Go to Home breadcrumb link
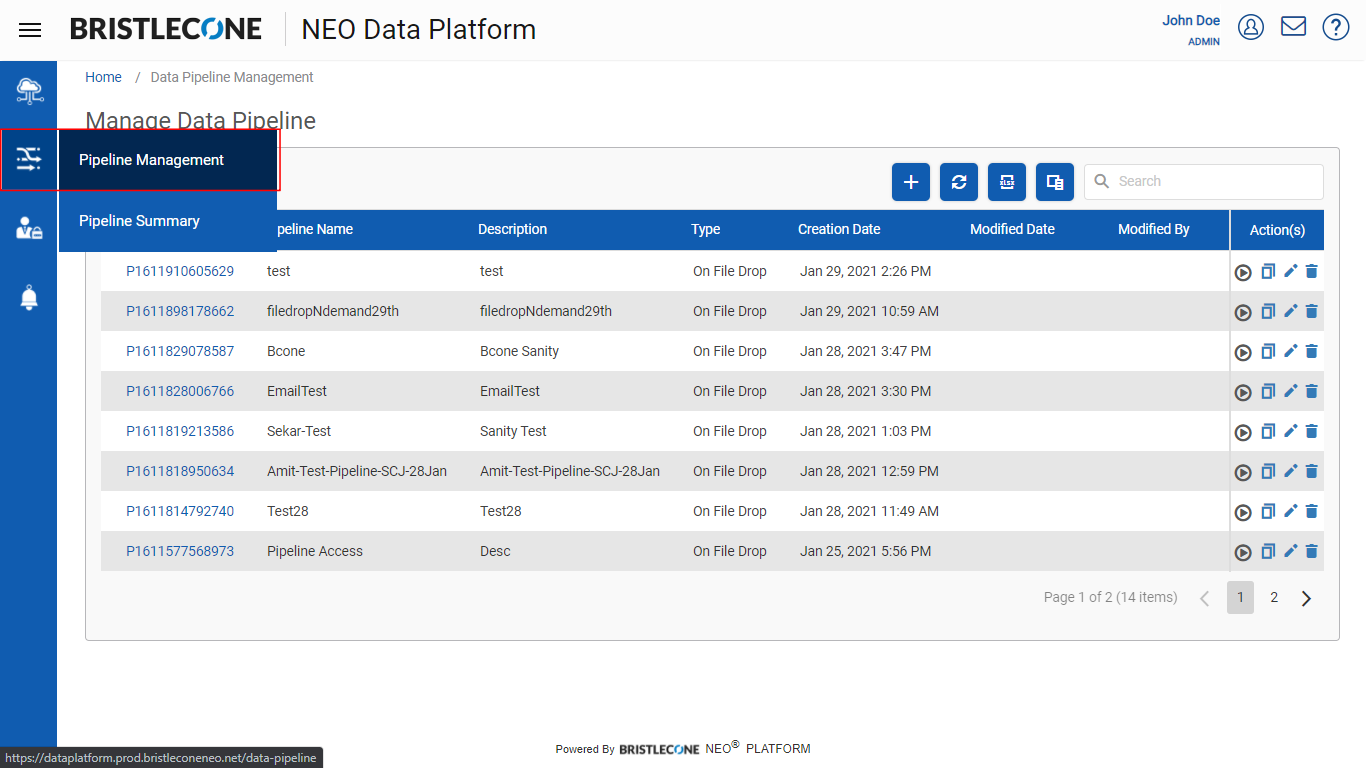1366x768 pixels. (103, 77)
